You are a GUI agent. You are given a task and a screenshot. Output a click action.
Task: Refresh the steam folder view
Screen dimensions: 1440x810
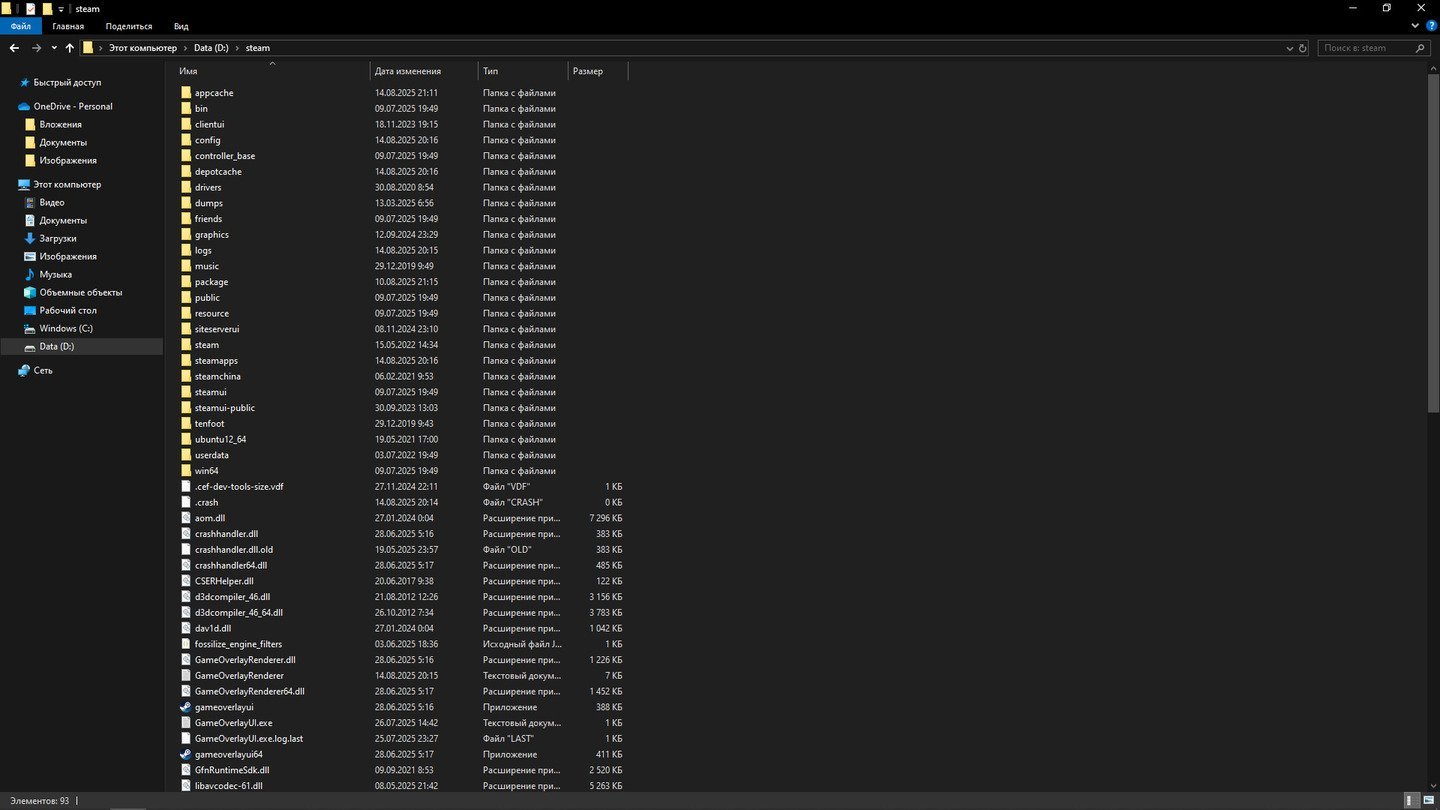(x=1302, y=48)
